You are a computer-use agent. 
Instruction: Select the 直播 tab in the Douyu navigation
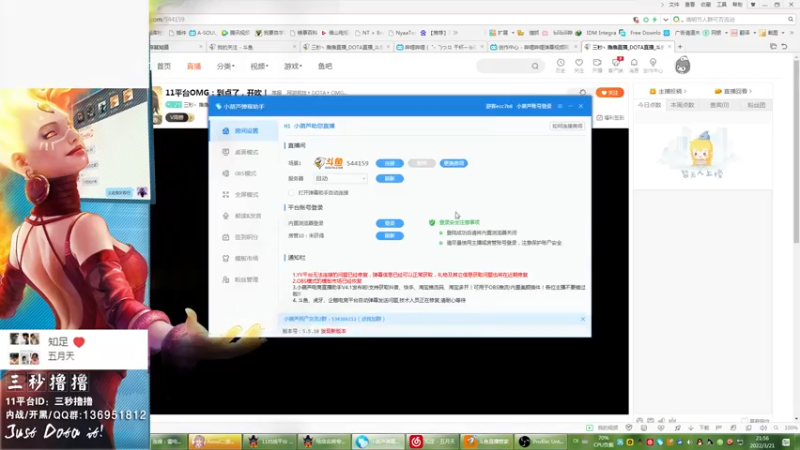[x=194, y=66]
